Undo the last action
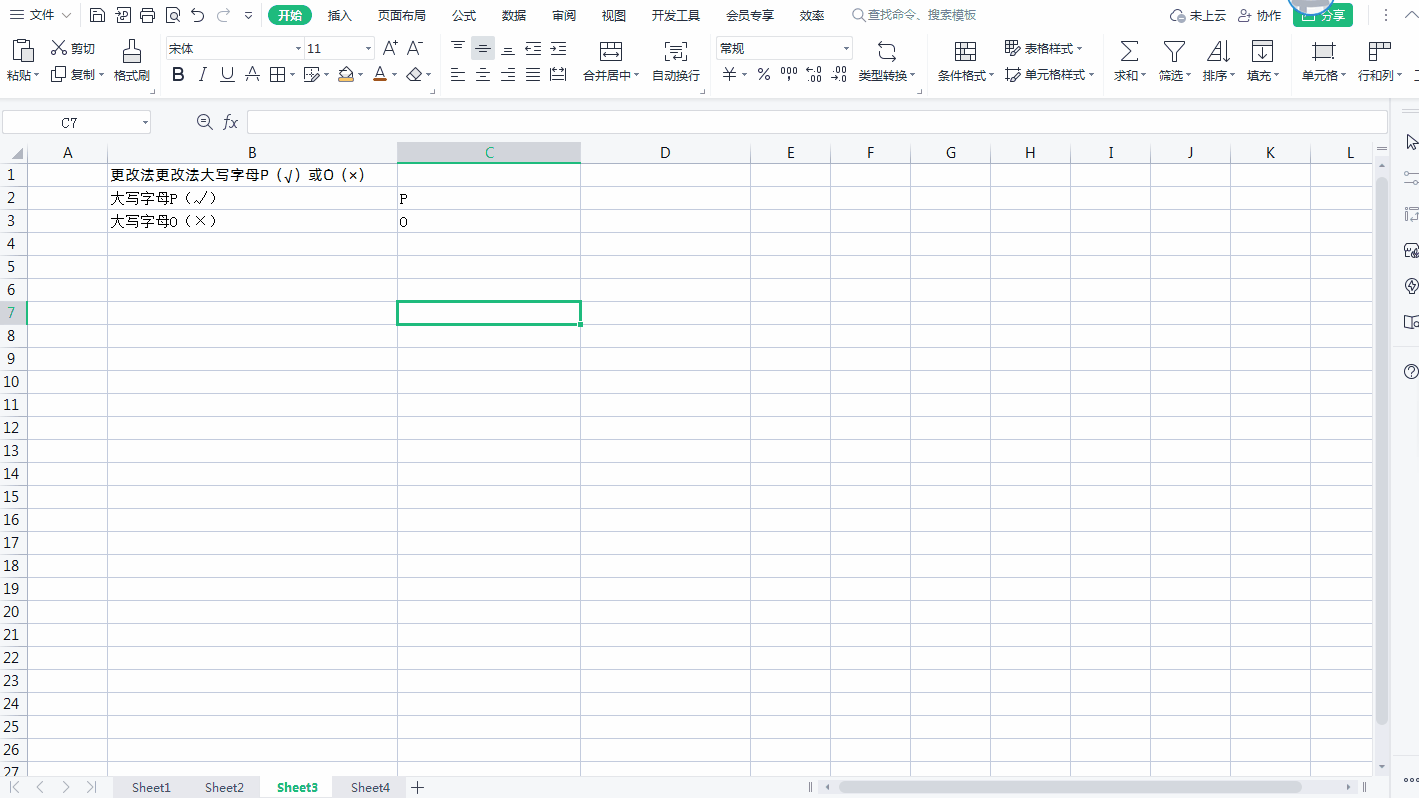Viewport: 1419px width, 798px height. pyautogui.click(x=198, y=15)
